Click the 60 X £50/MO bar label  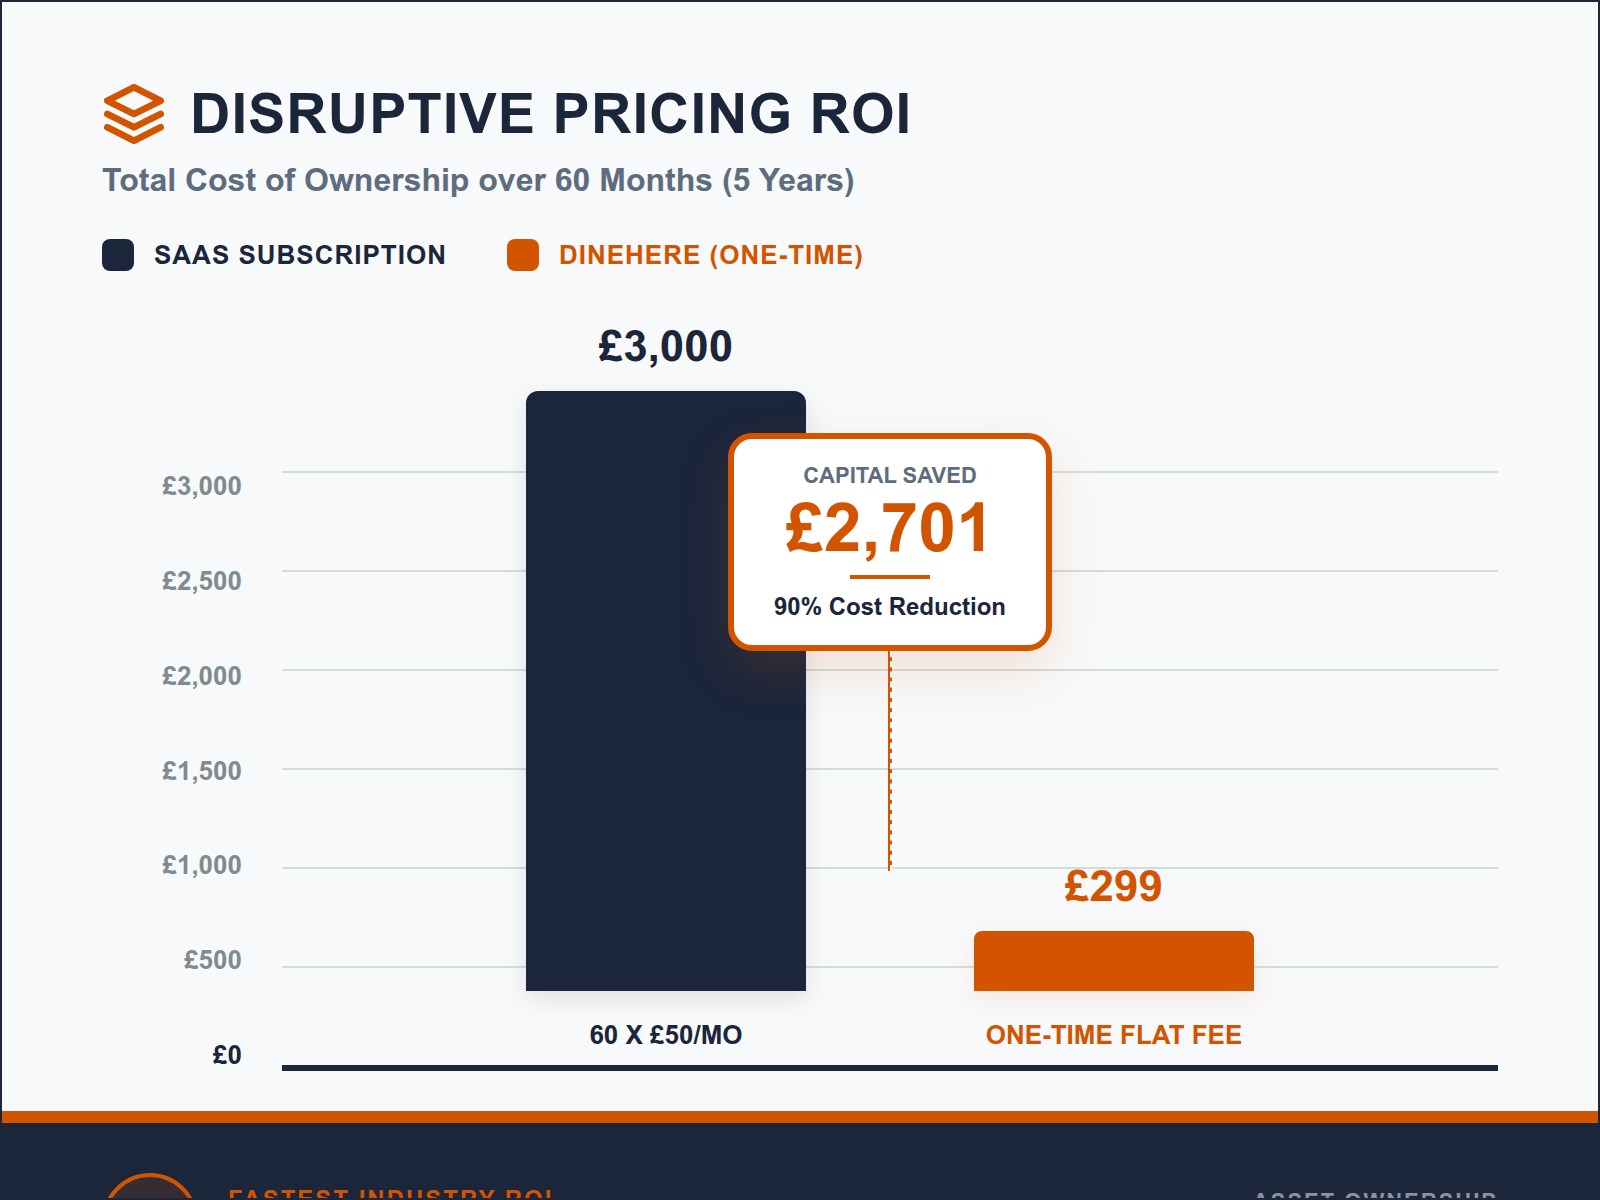coord(665,1035)
